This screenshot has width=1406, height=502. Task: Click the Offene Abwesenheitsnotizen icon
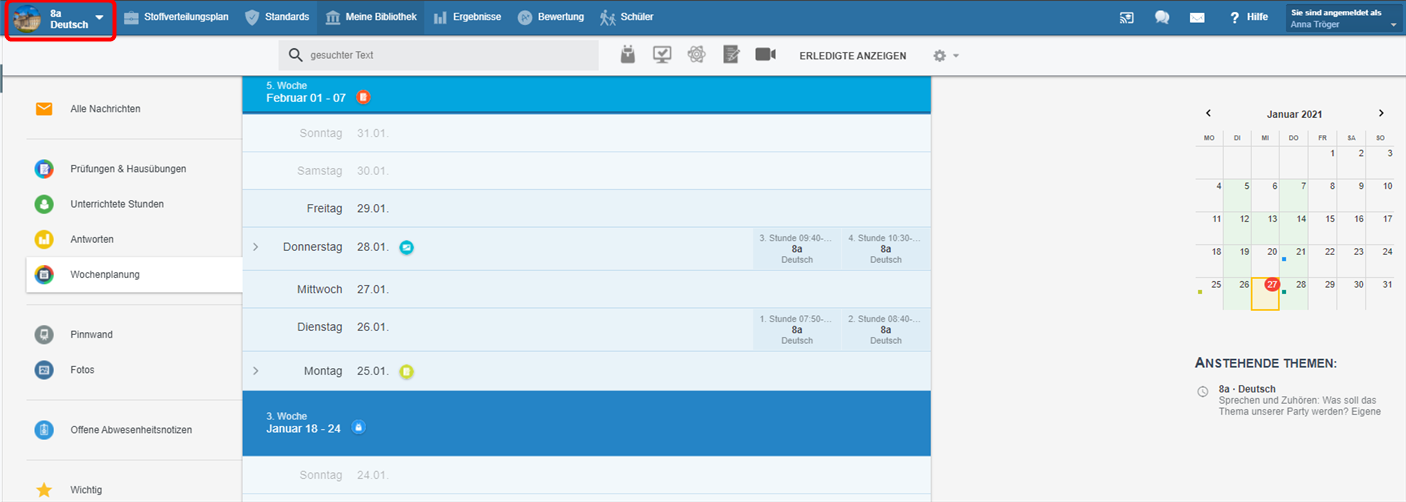coord(44,430)
